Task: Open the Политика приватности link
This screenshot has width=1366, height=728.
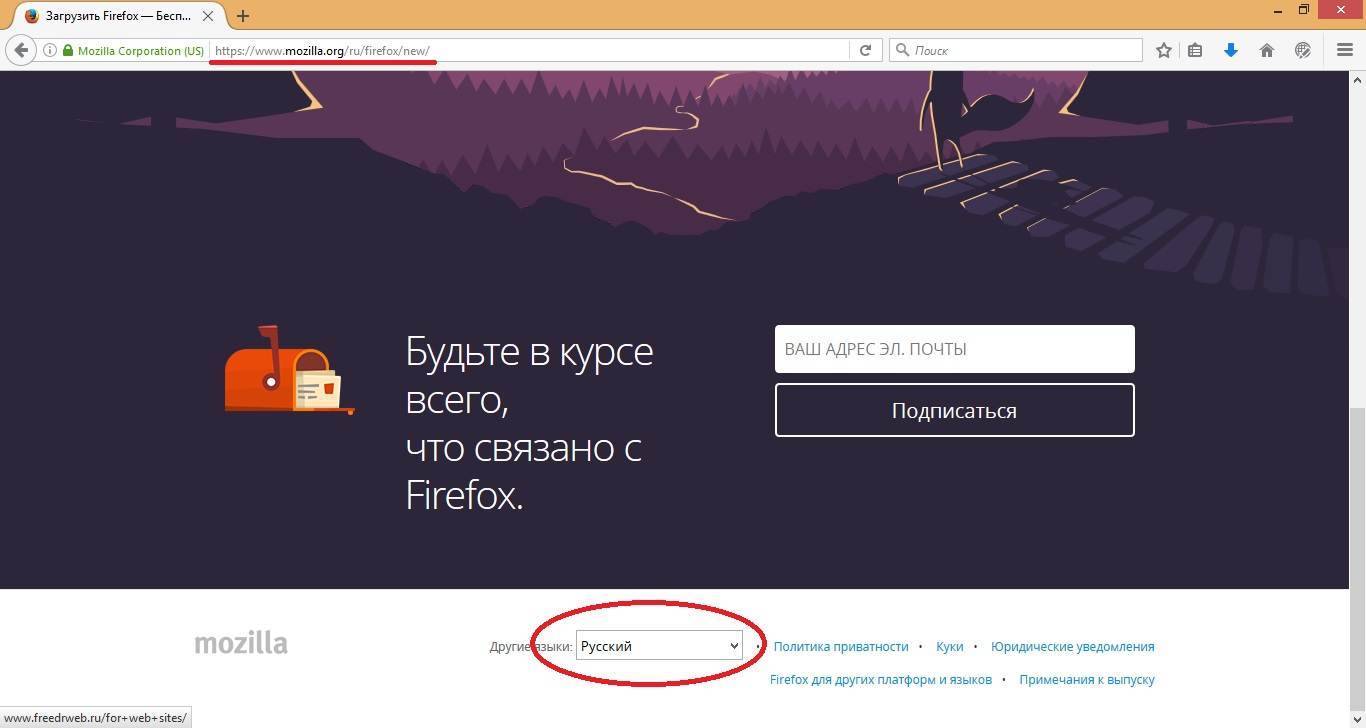Action: coord(840,647)
